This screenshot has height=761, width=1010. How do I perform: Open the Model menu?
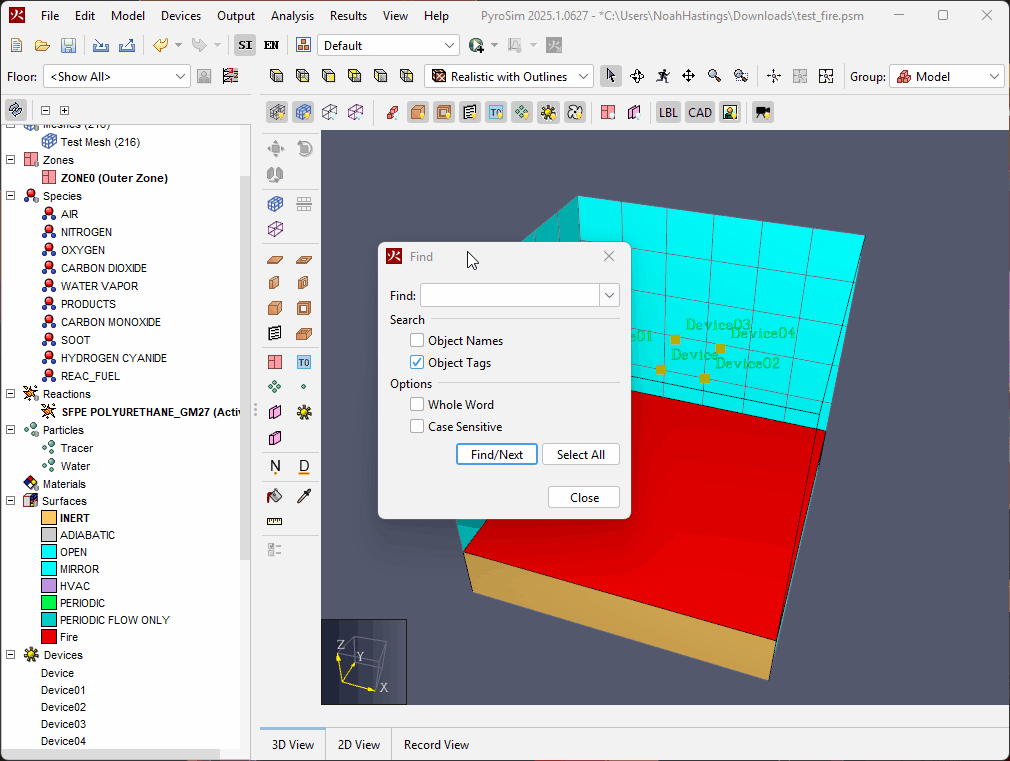click(x=128, y=15)
